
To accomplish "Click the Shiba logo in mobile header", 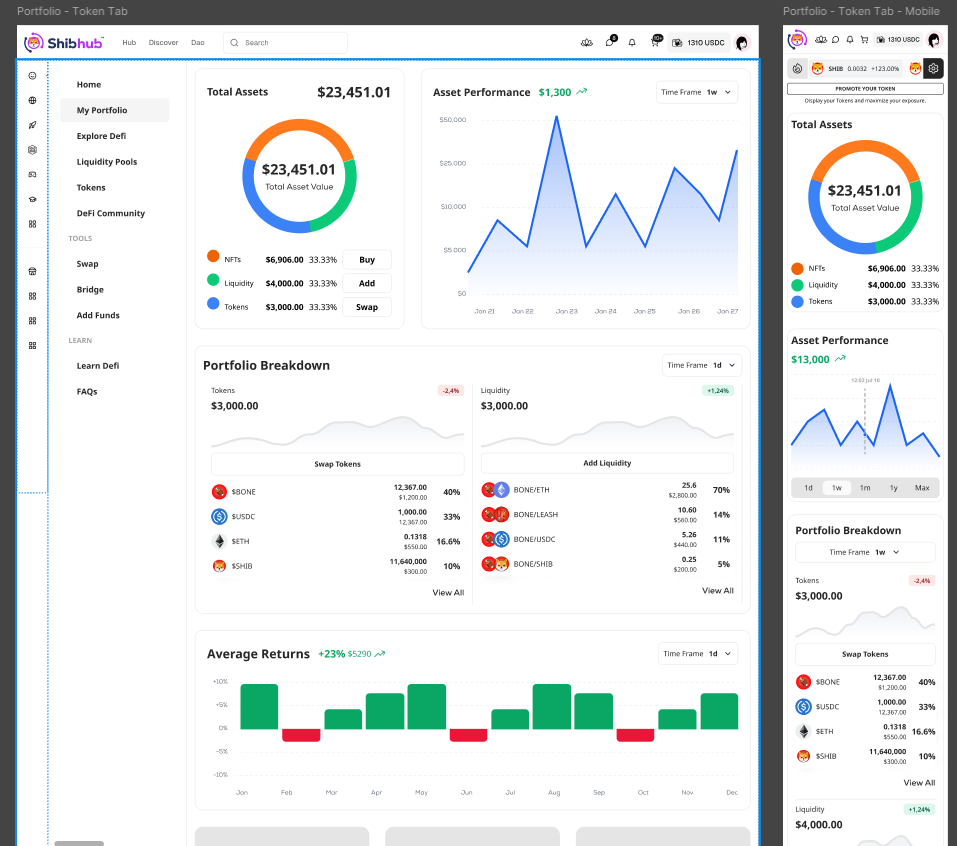I will click(x=797, y=40).
